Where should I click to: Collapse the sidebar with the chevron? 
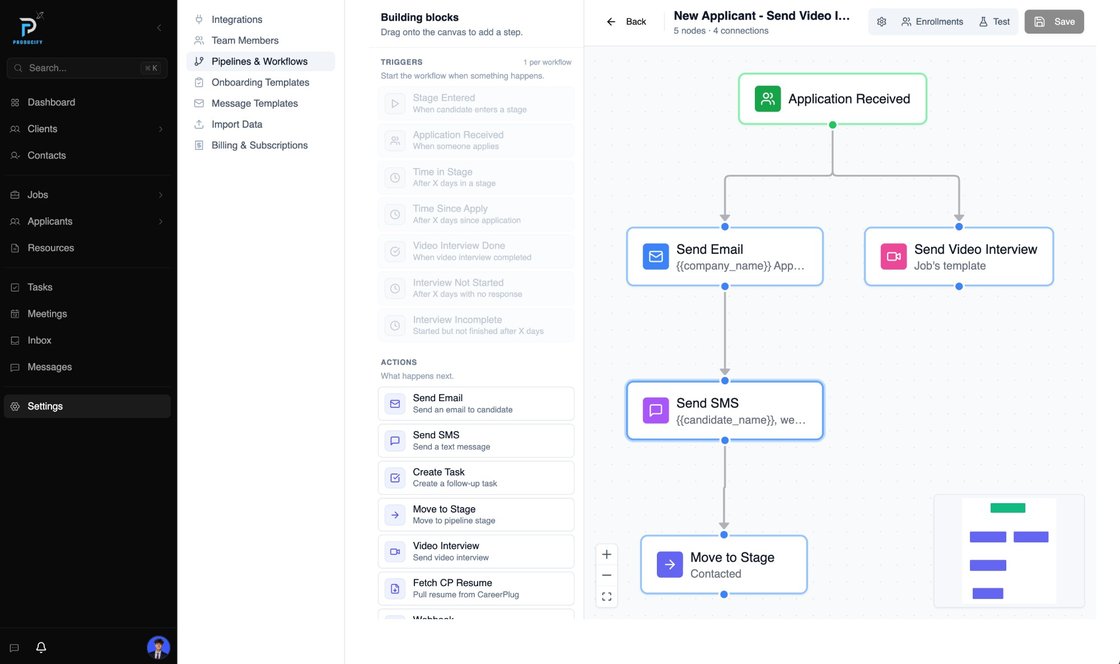(159, 28)
